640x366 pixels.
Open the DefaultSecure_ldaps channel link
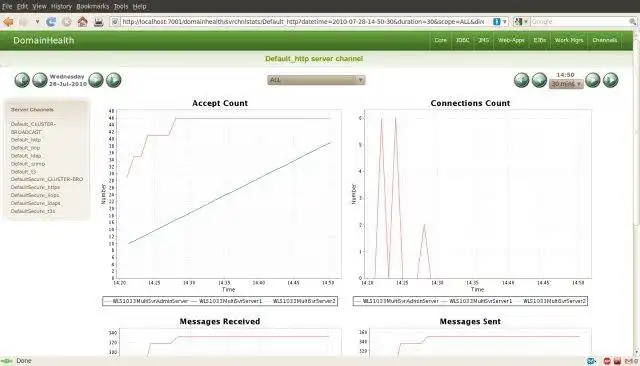(x=36, y=203)
